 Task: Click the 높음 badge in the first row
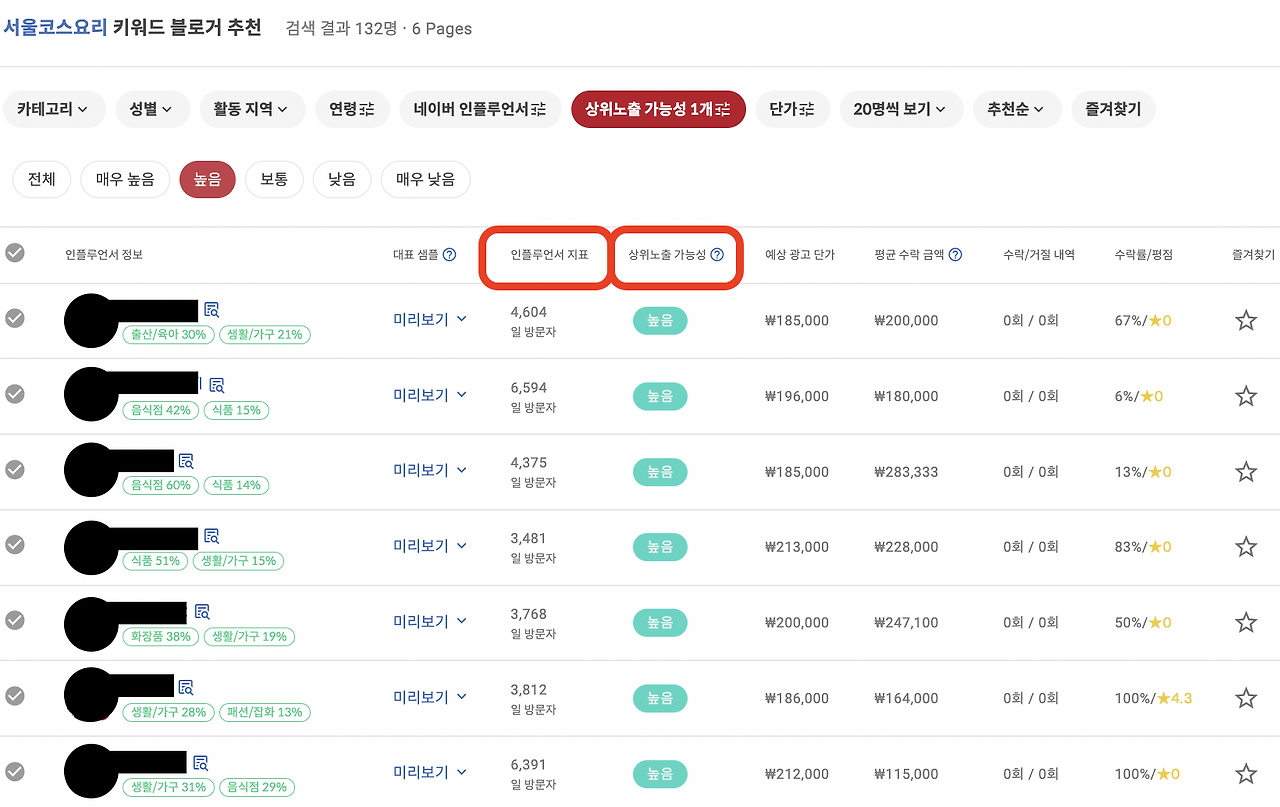[x=660, y=319]
